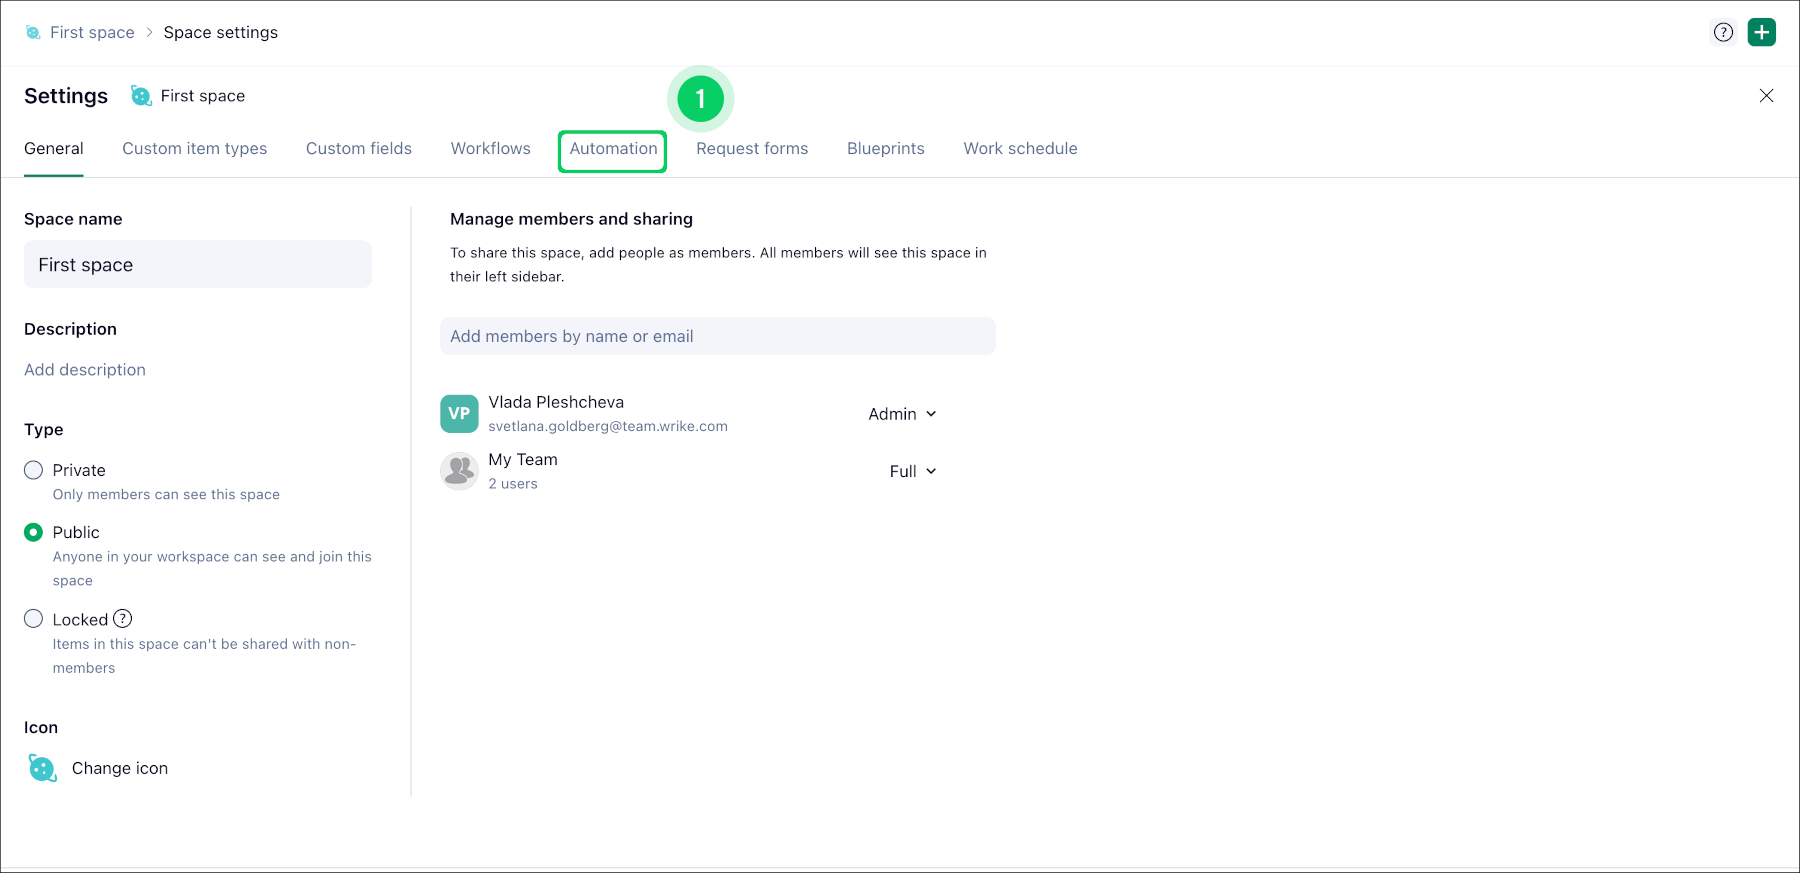
Task: Click the My Team group avatar
Action: [x=459, y=470]
